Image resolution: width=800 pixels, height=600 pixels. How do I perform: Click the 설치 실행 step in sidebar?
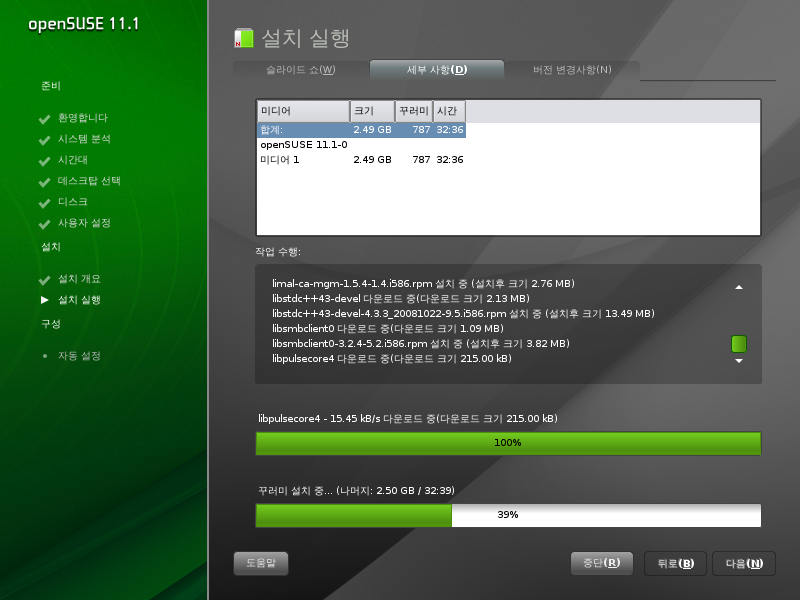pos(79,300)
